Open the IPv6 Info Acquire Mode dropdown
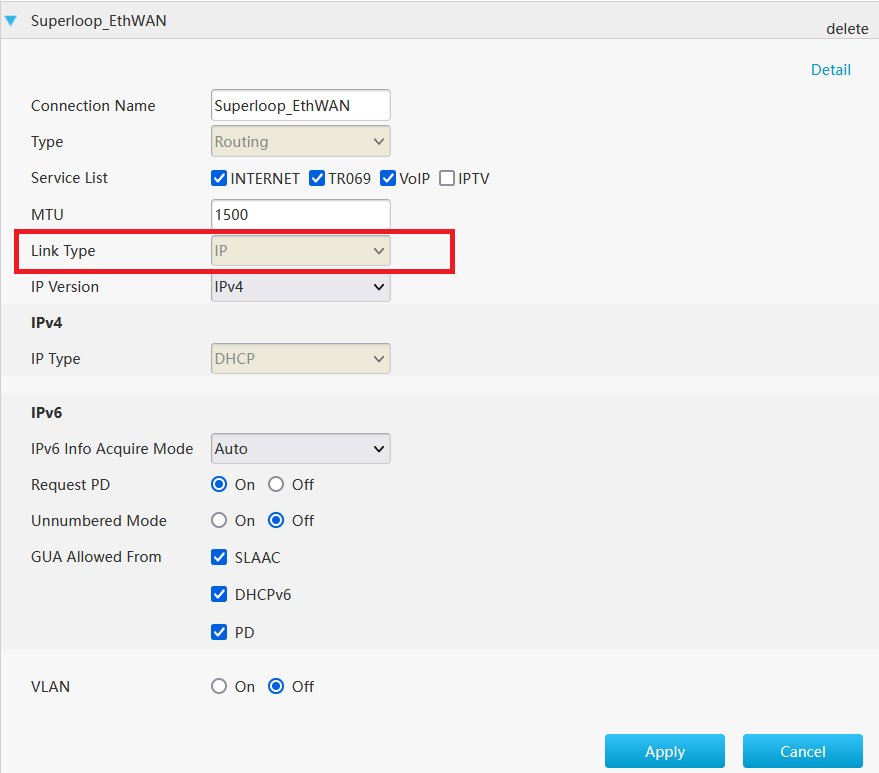This screenshot has width=879, height=773. (x=300, y=448)
